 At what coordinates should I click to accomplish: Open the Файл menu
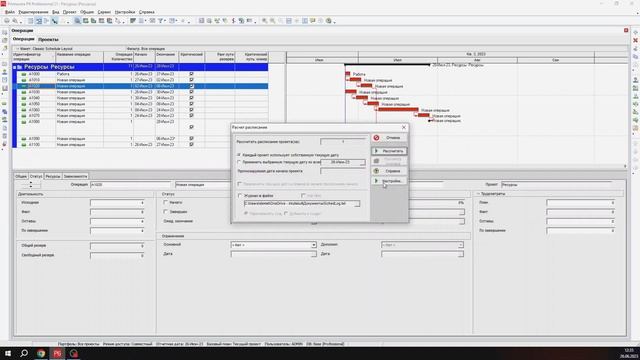(10, 12)
